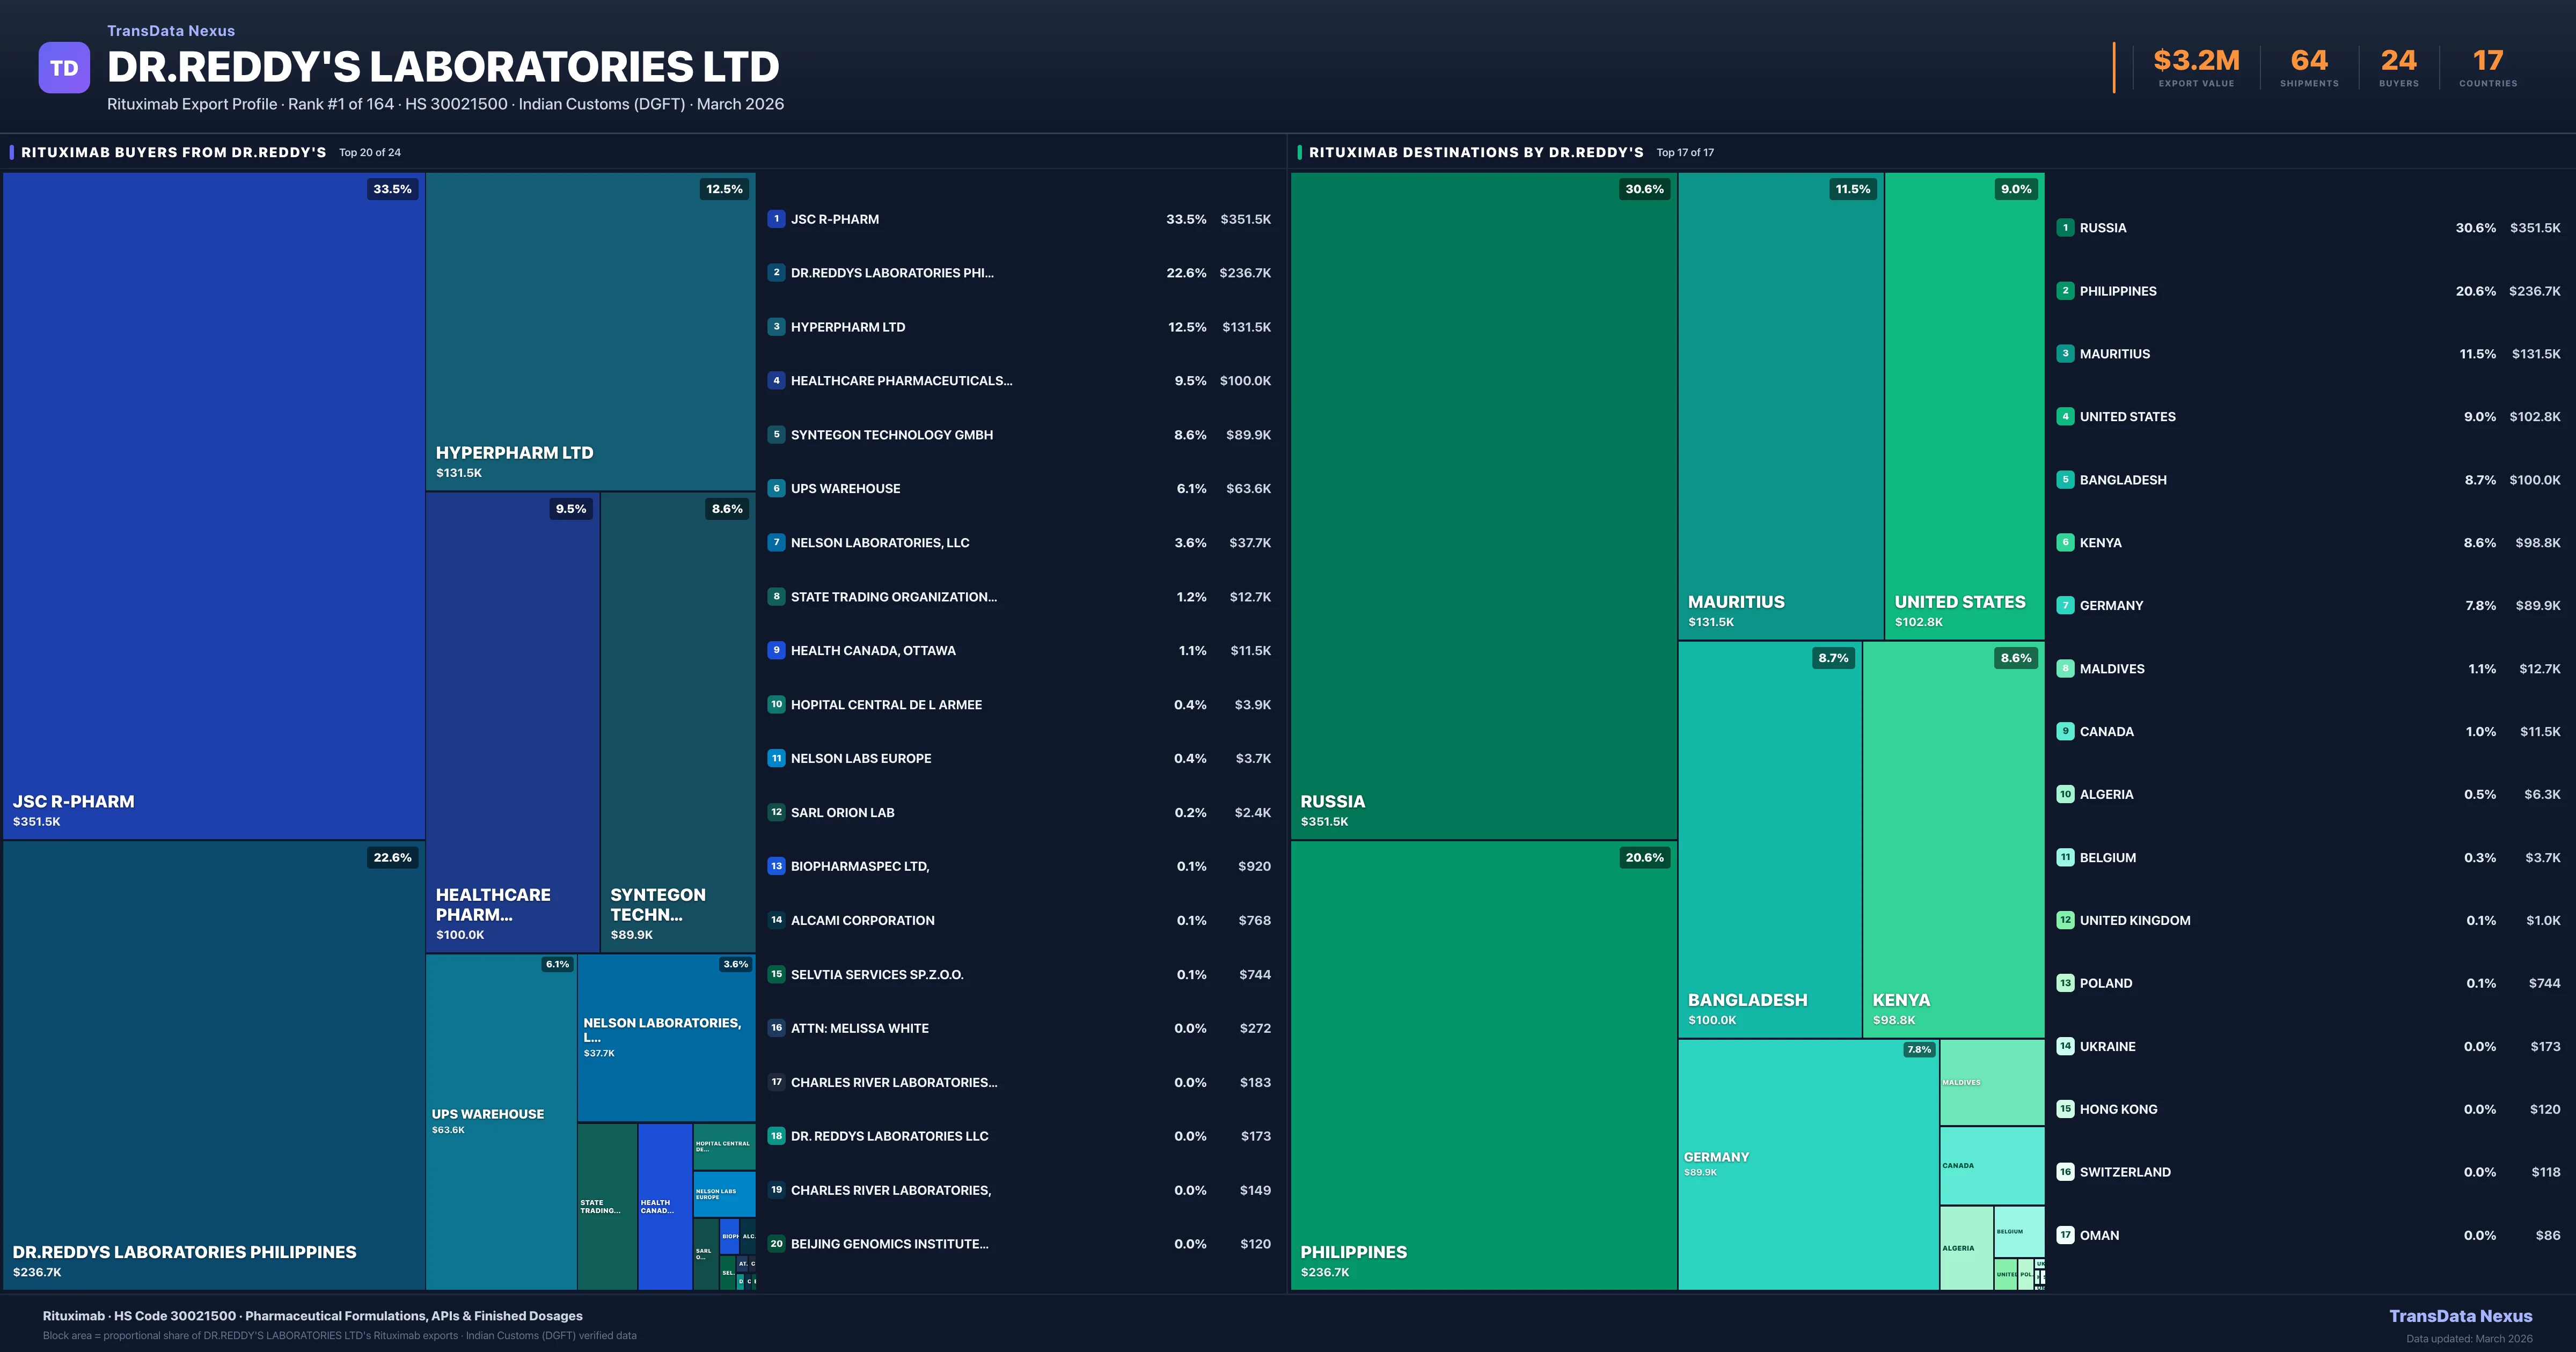The width and height of the screenshot is (2576, 1352).
Task: Open the RITUXIMAB BUYERS FROM DR.REDDY'S section
Action: pyautogui.click(x=172, y=152)
